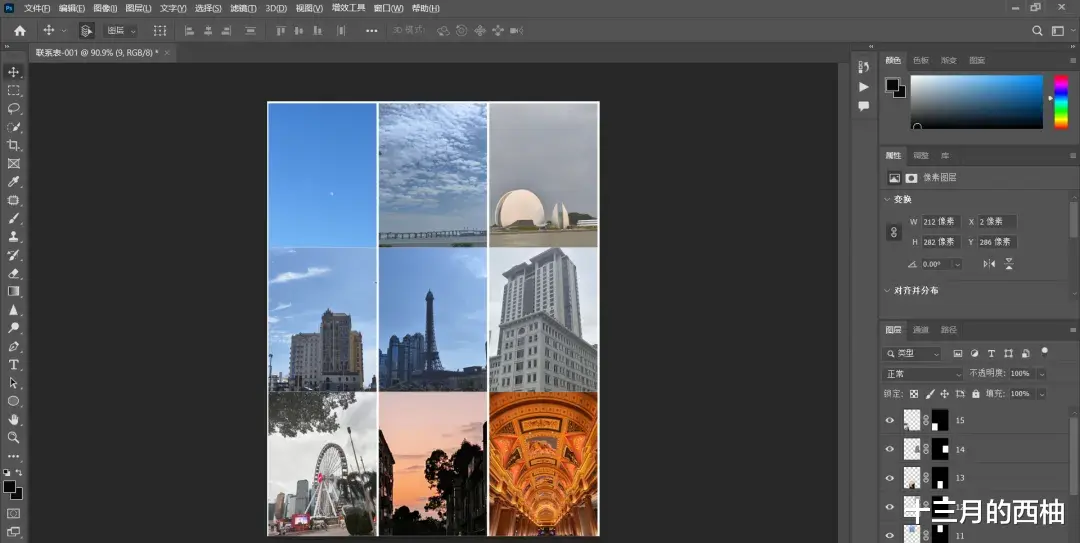Select the Zoom tool

point(13,438)
